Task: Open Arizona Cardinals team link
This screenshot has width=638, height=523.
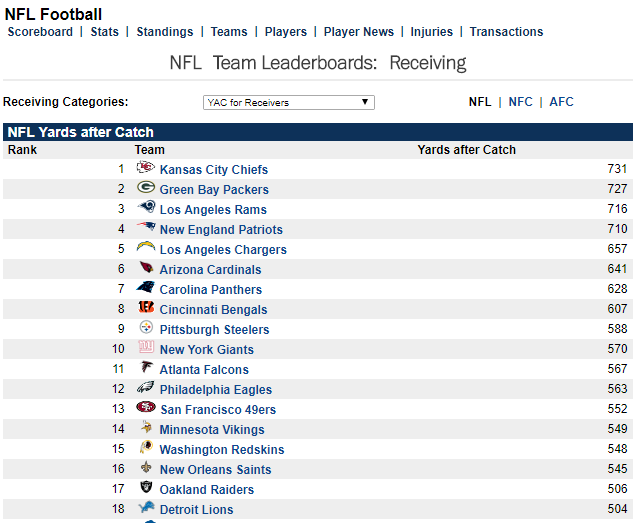Action: click(210, 269)
